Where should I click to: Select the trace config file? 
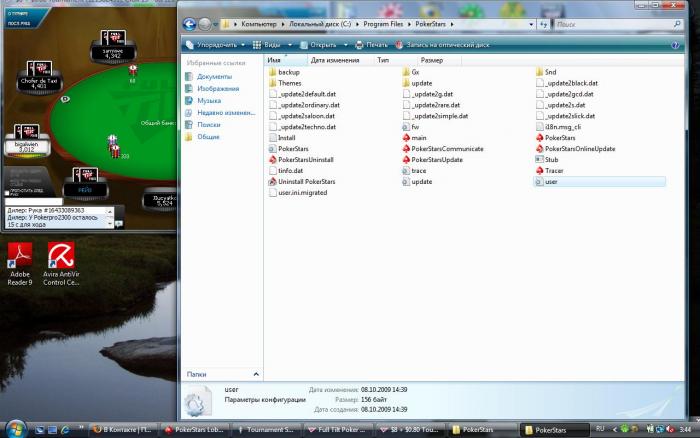point(414,171)
